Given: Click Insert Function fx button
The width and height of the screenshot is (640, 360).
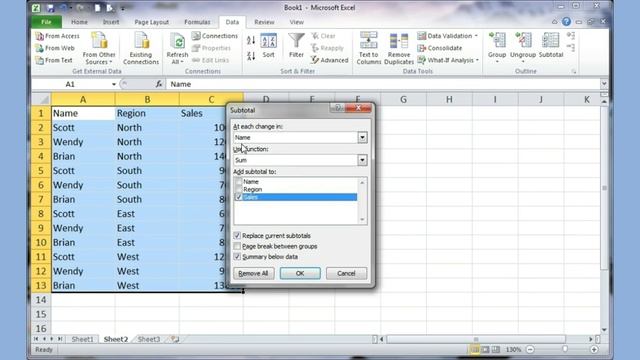Looking at the screenshot, I should pos(159,84).
